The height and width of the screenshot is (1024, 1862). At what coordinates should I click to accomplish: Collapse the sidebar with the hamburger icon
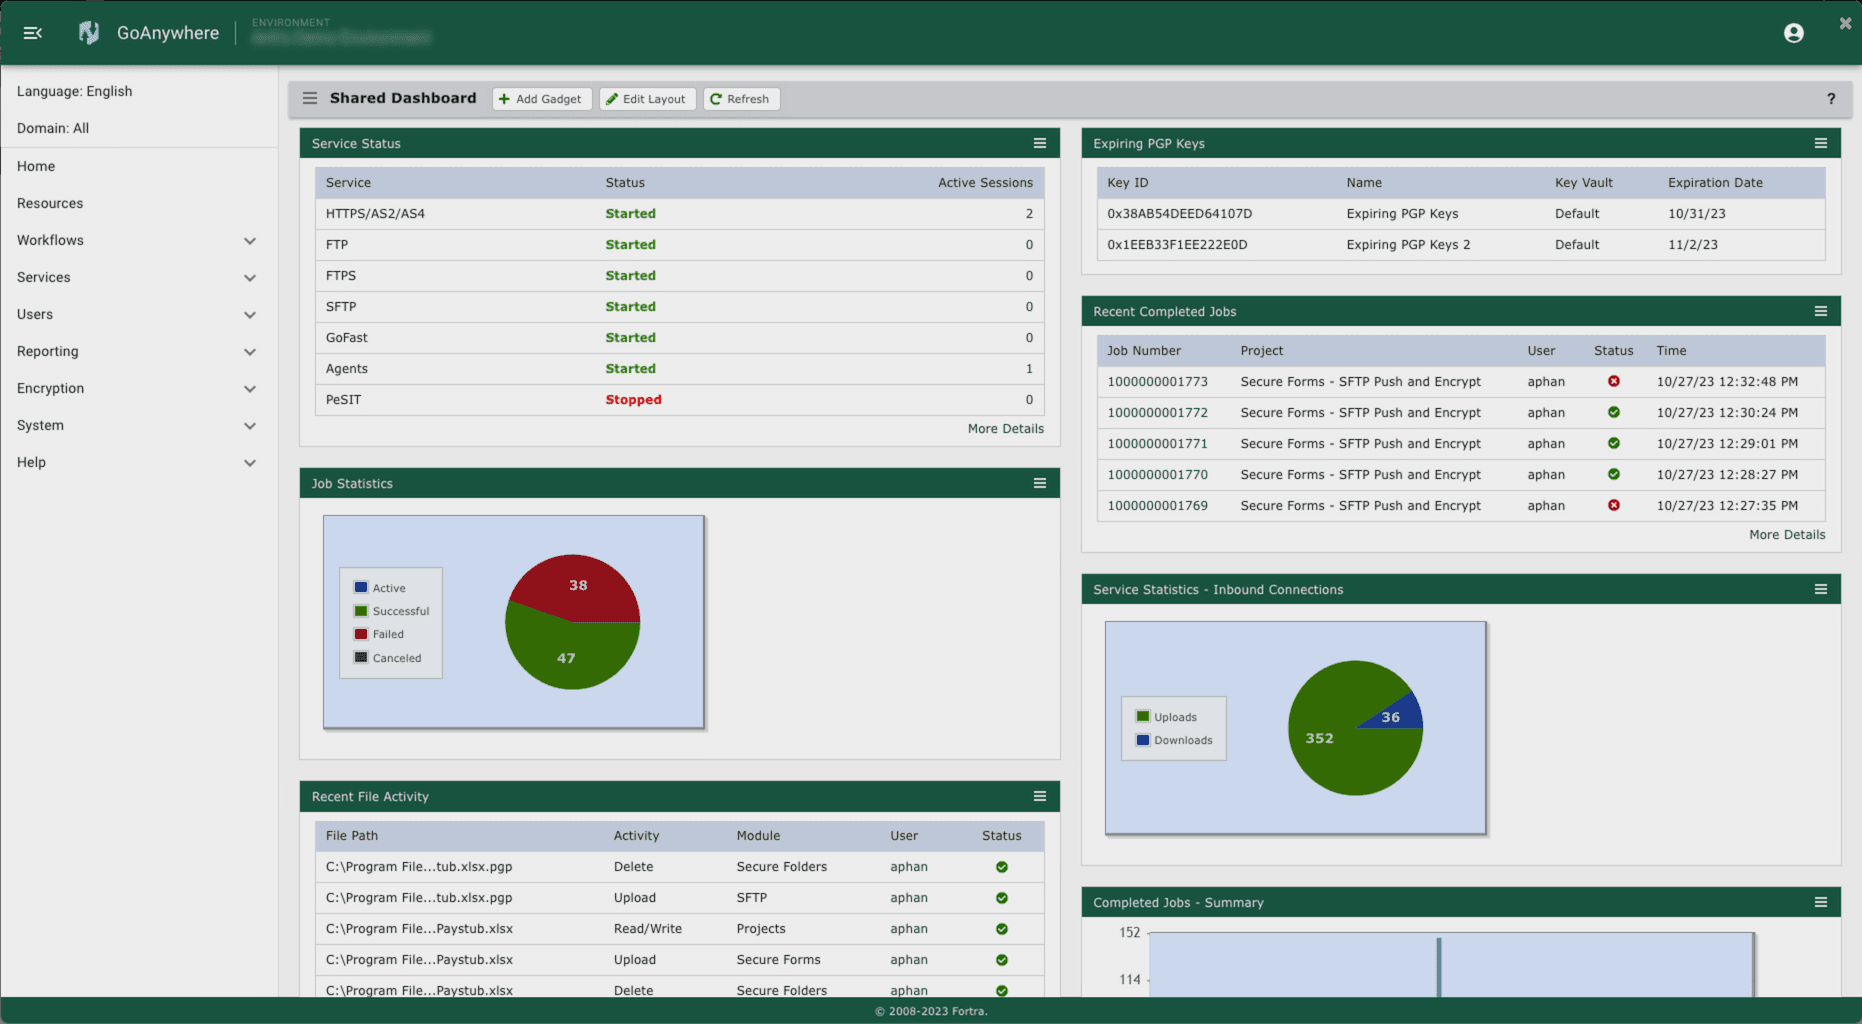coord(32,33)
